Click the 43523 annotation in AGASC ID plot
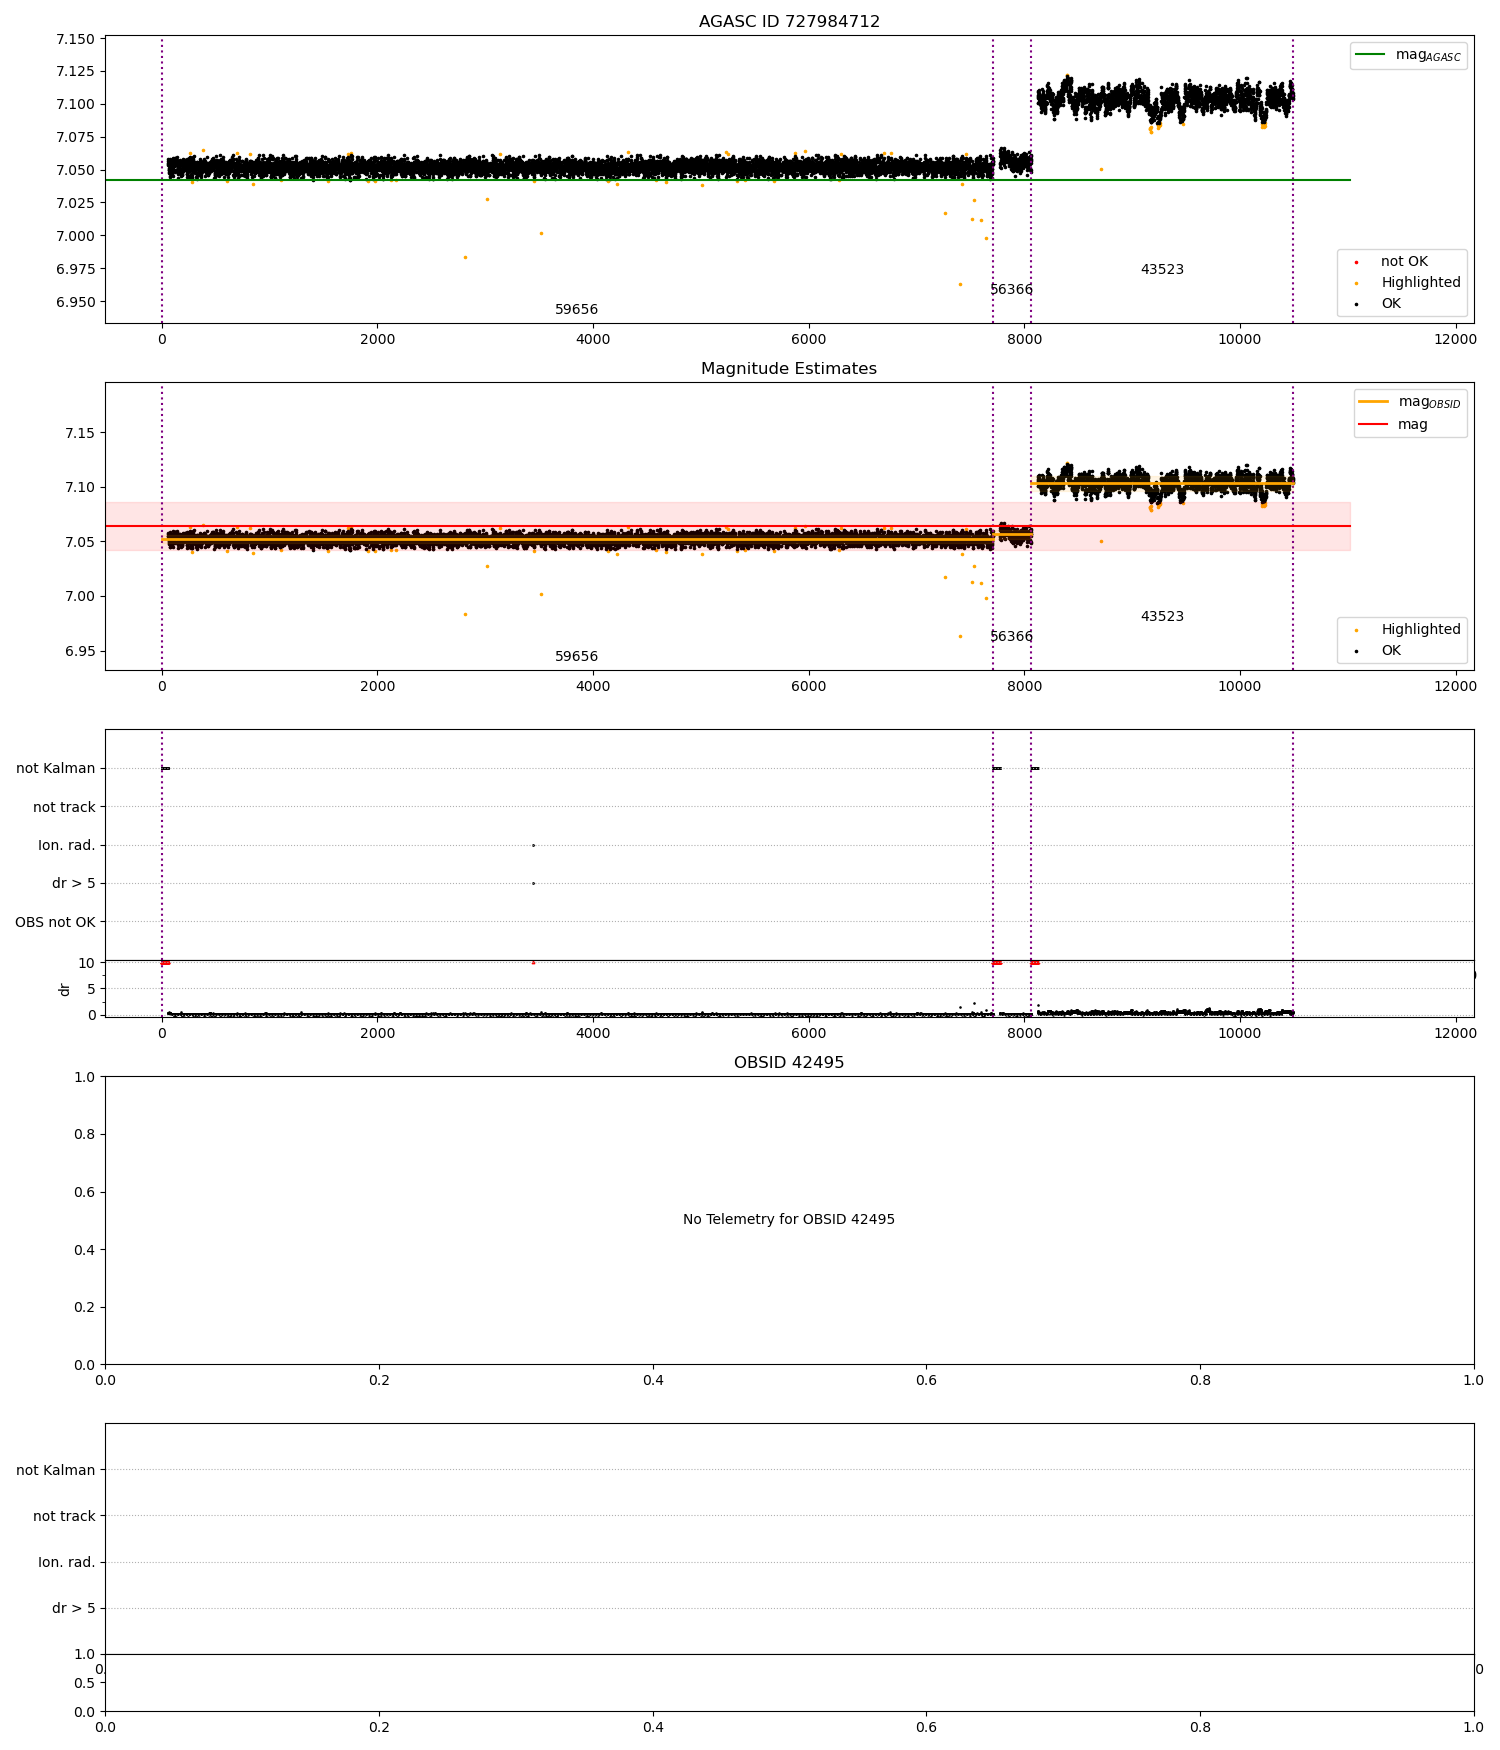The image size is (1500, 1750). (x=1162, y=270)
